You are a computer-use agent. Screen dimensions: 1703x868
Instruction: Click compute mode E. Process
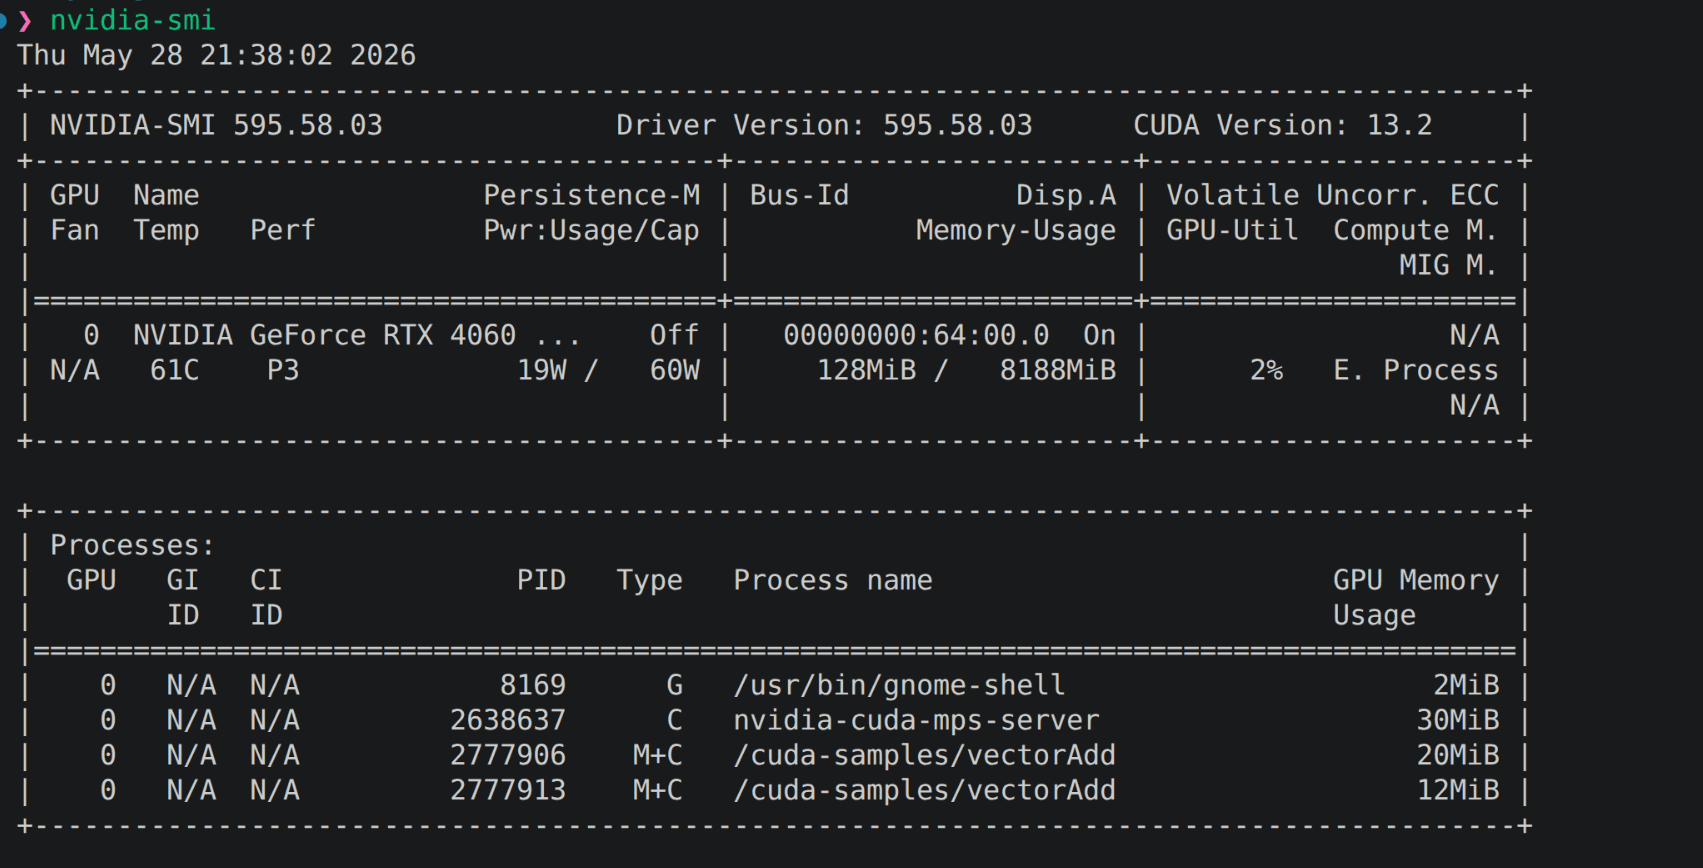1415,370
